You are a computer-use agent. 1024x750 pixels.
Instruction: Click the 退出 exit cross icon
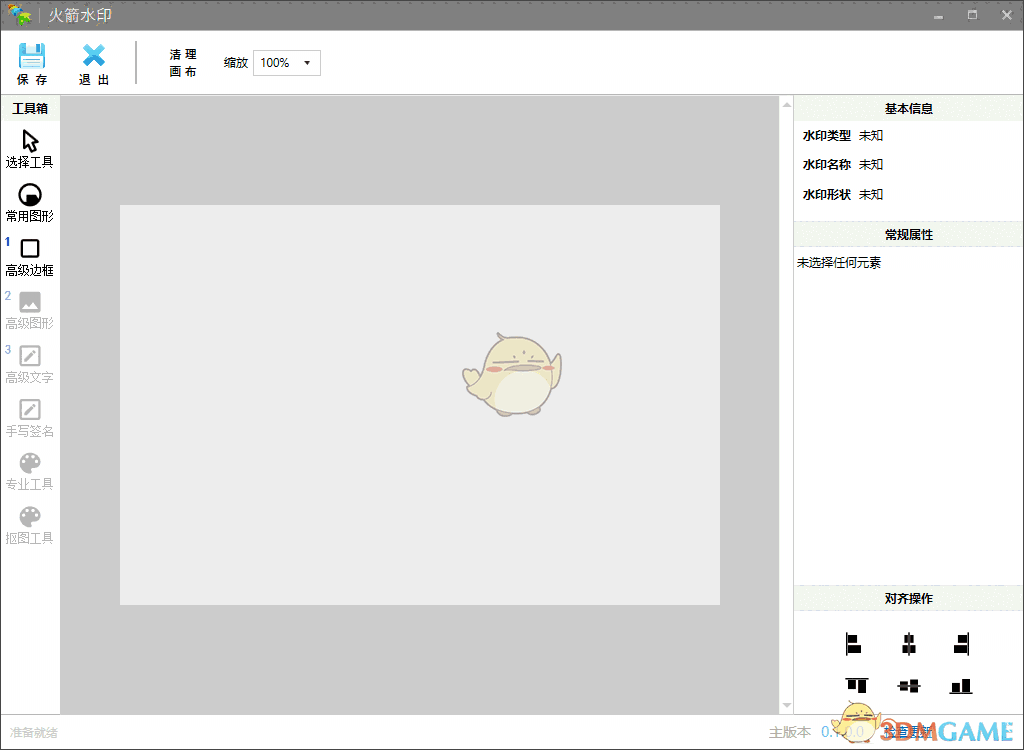(93, 57)
